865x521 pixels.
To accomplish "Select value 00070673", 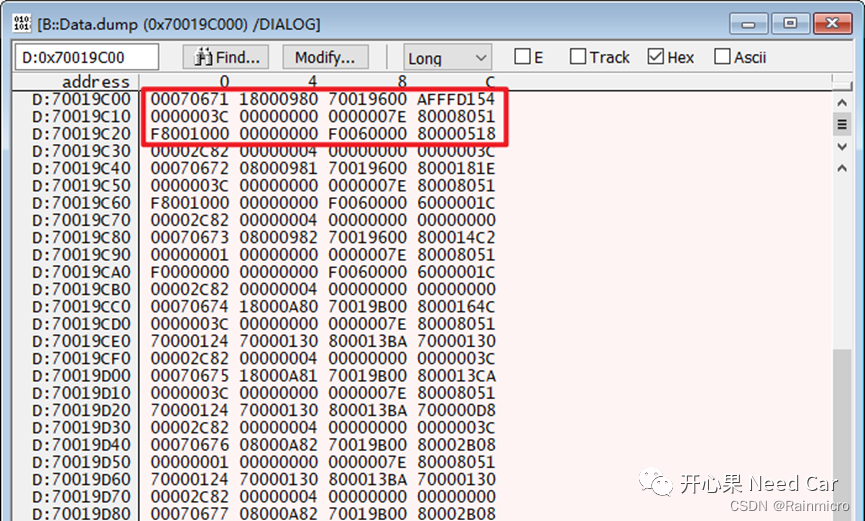I will tap(190, 237).
